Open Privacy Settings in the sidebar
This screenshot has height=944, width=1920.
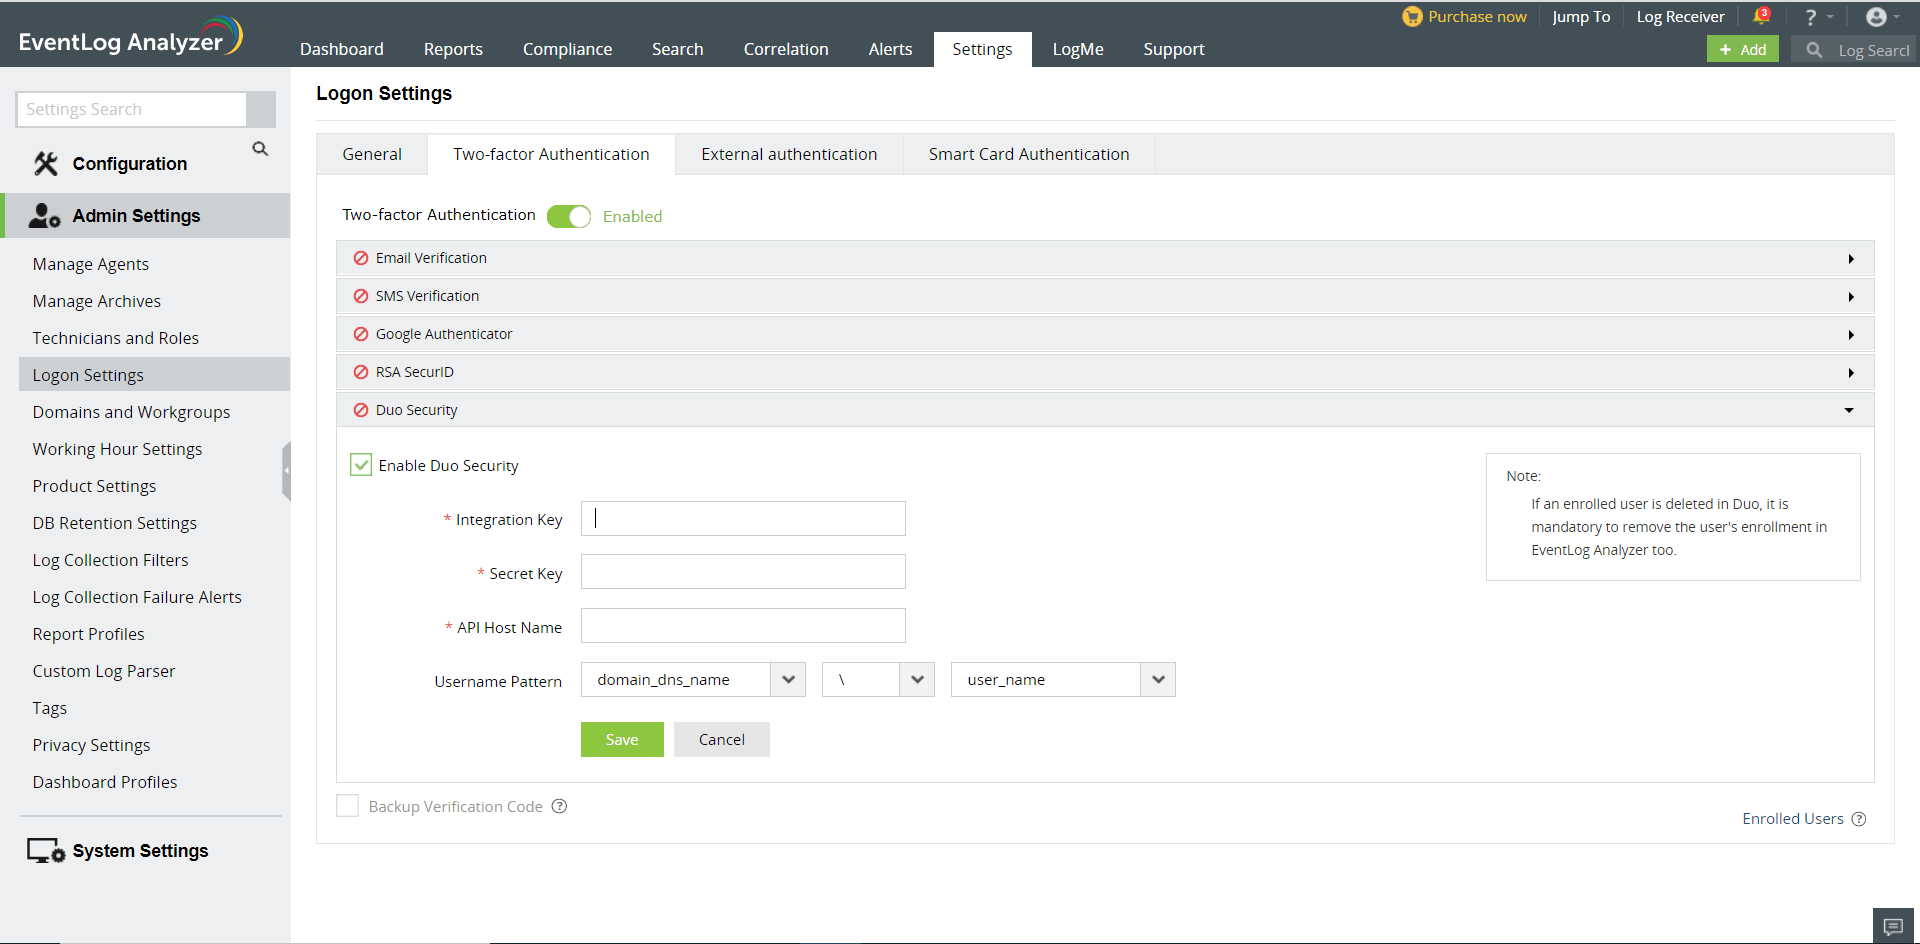[x=91, y=745]
